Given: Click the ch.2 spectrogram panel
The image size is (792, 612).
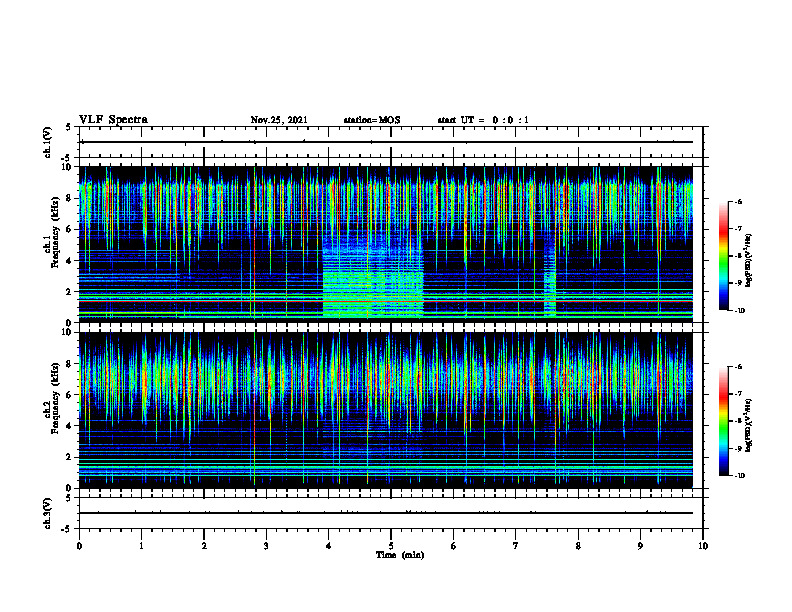Looking at the screenshot, I should [386, 410].
